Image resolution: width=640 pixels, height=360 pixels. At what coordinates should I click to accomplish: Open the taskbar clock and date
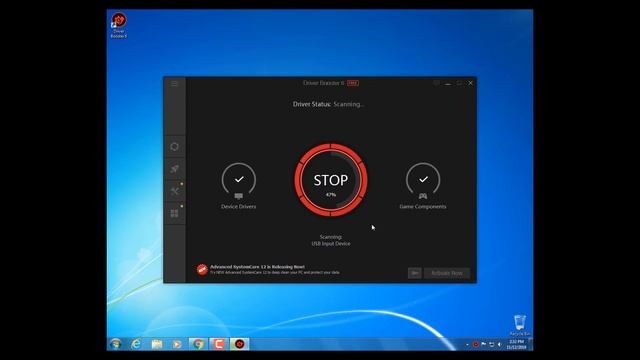point(517,344)
